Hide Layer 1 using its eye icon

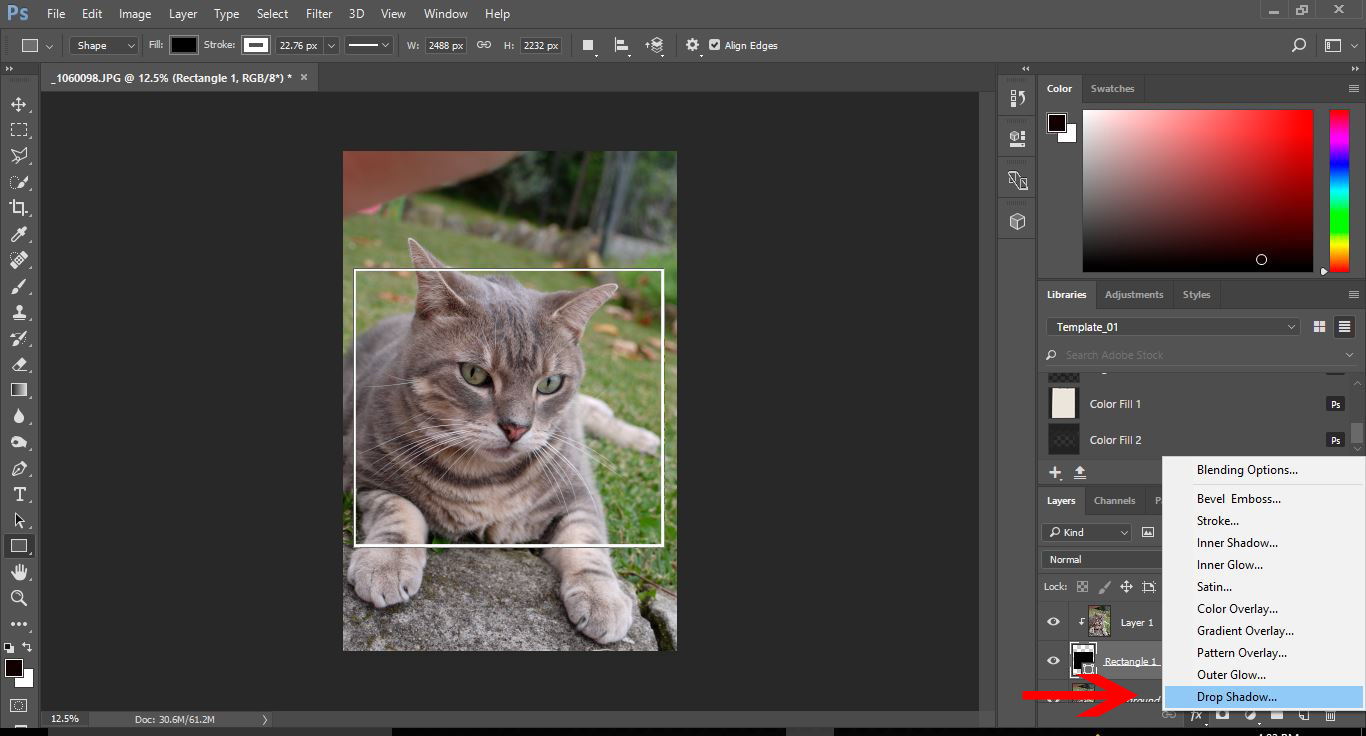(1053, 622)
